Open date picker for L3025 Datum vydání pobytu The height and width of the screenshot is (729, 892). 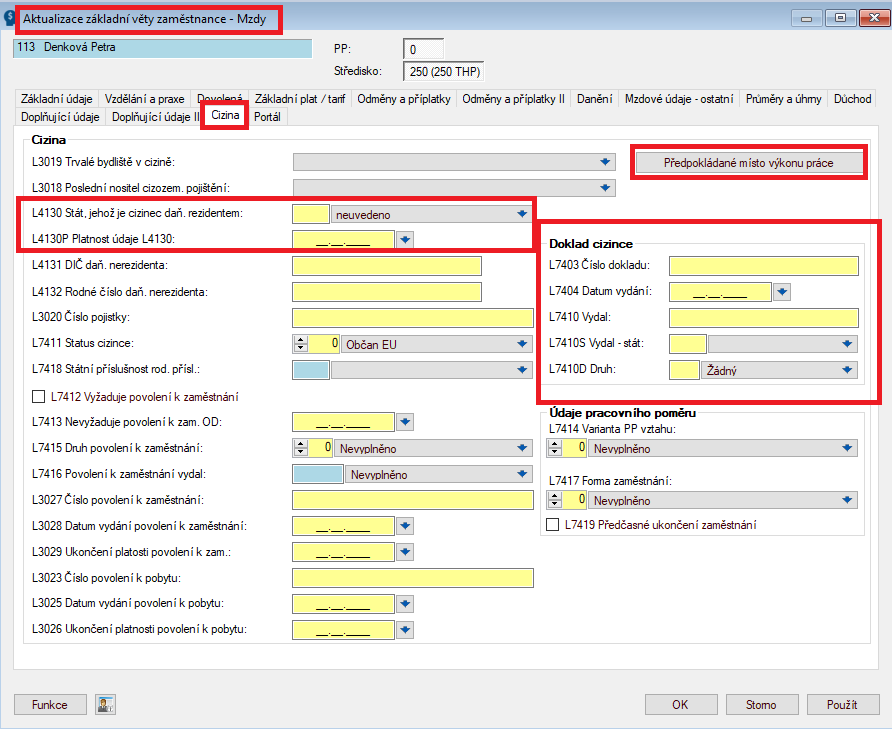coord(405,604)
